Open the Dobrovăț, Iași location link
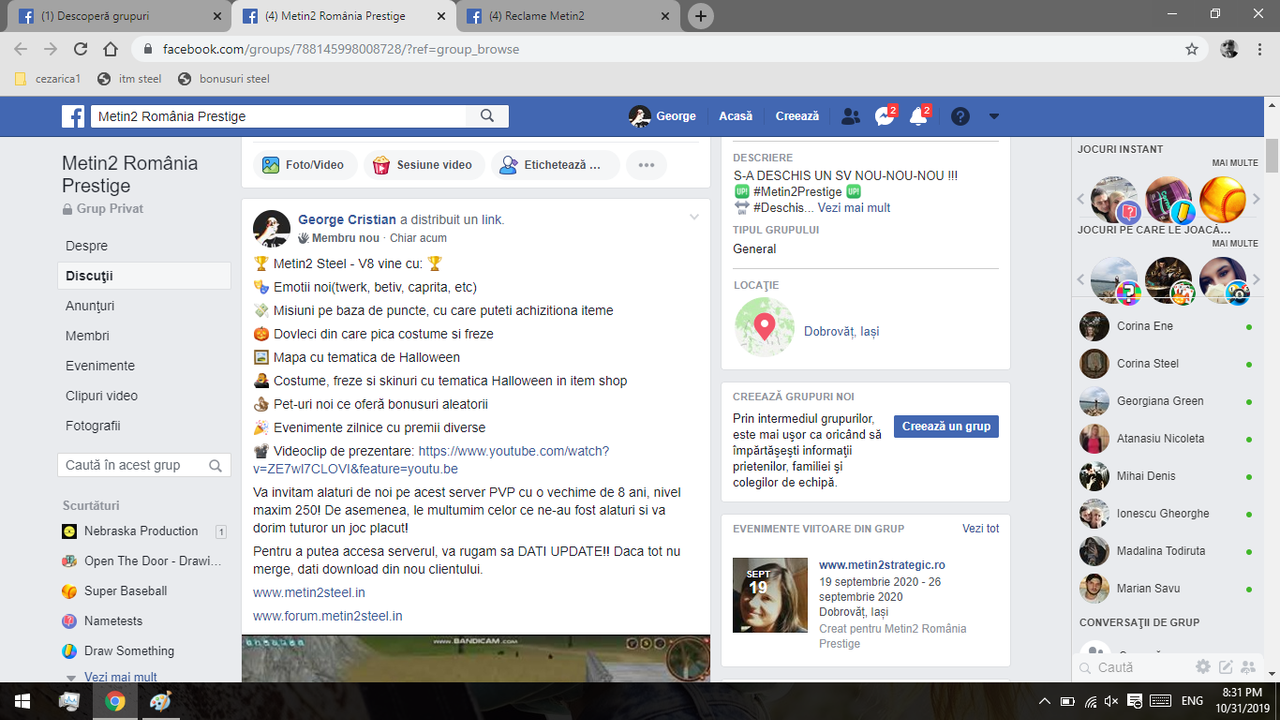Viewport: 1280px width, 720px height. tap(842, 331)
